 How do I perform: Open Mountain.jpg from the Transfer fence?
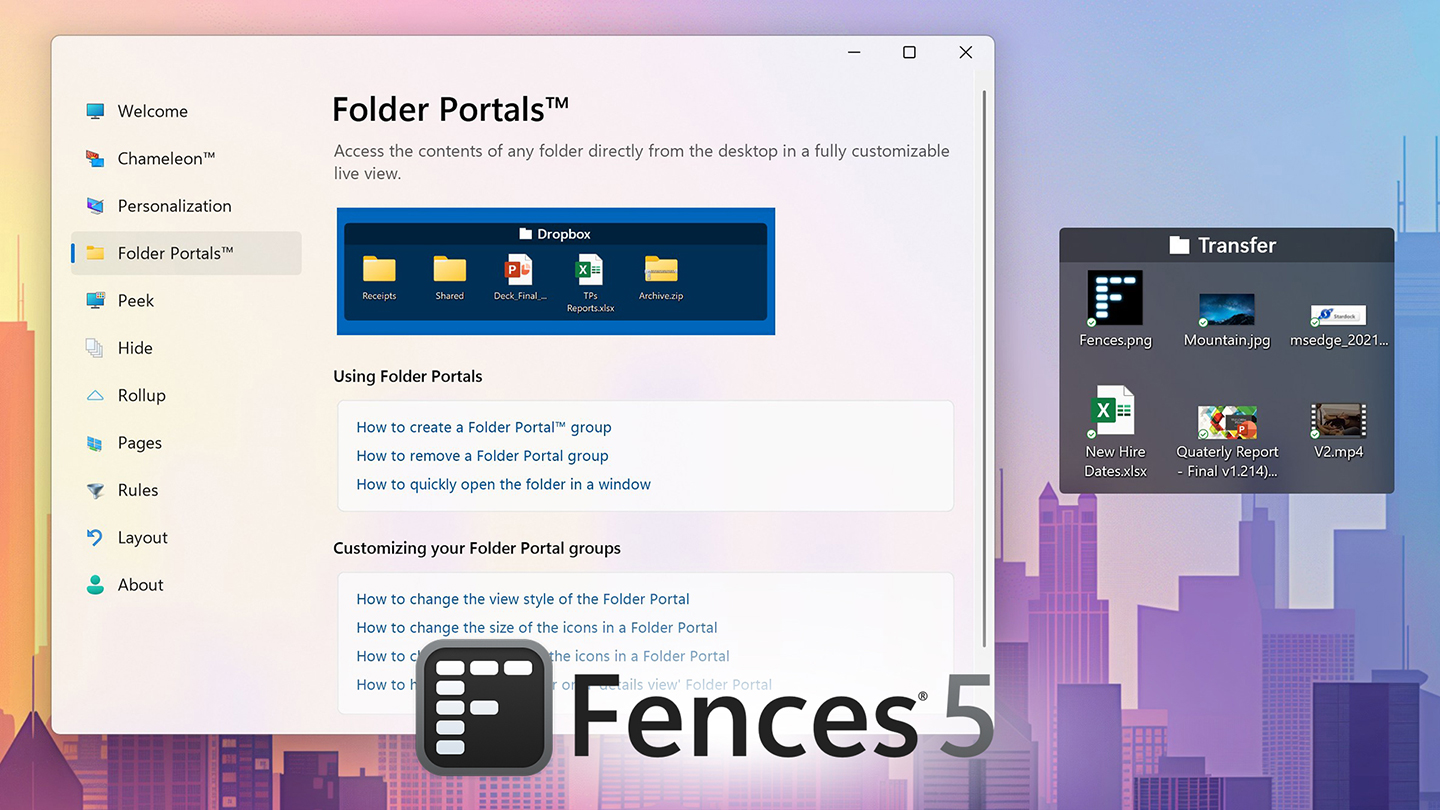tap(1226, 310)
